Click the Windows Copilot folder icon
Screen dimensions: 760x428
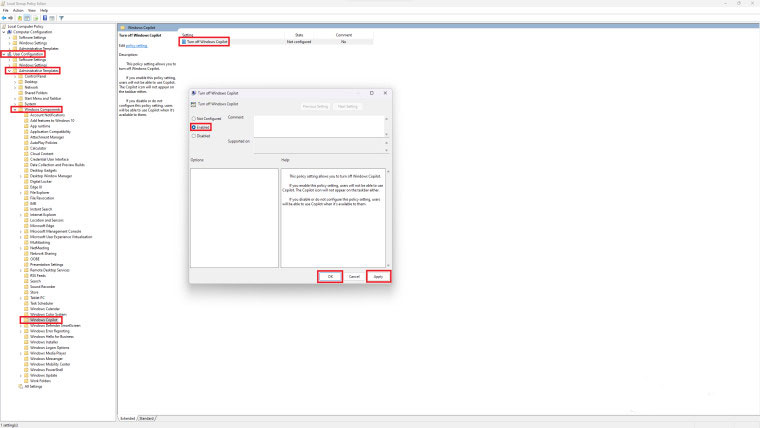(x=26, y=320)
